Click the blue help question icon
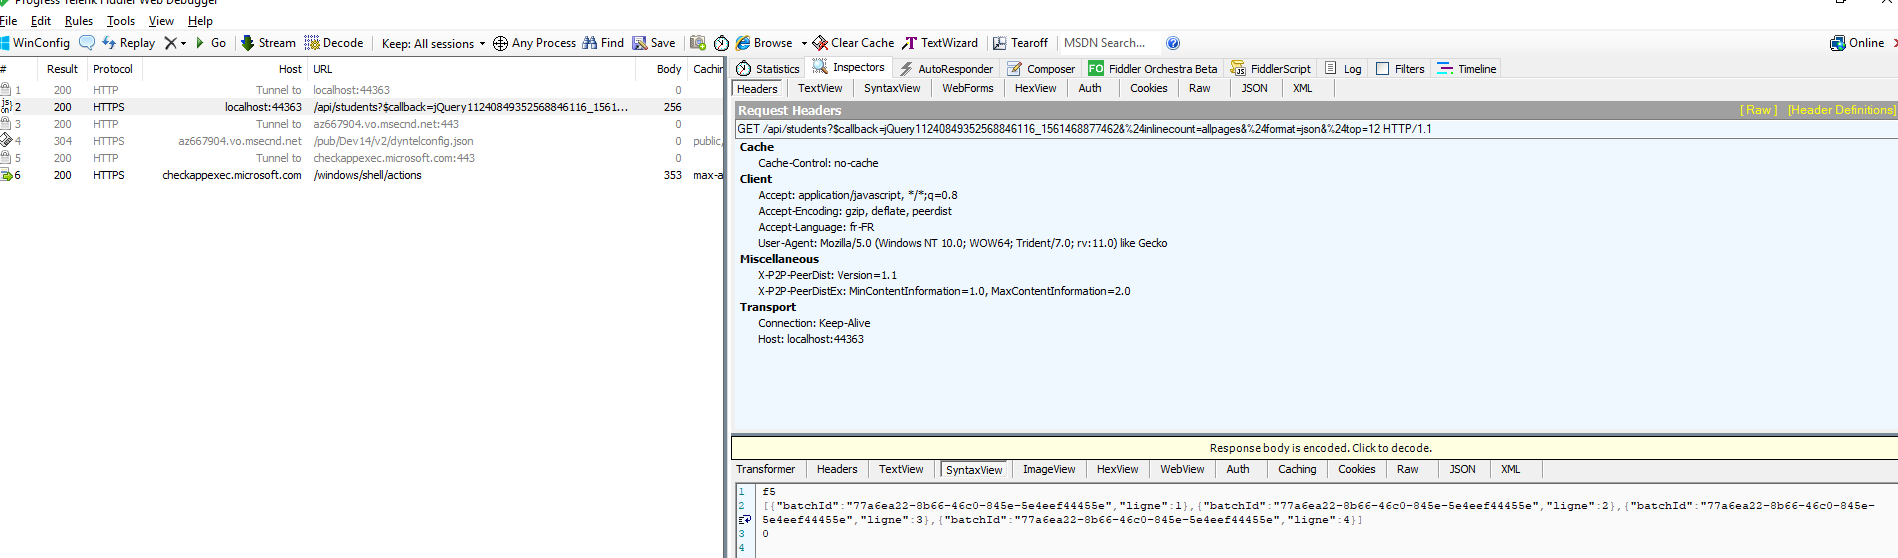Screen dimensions: 1898x558 (1173, 43)
